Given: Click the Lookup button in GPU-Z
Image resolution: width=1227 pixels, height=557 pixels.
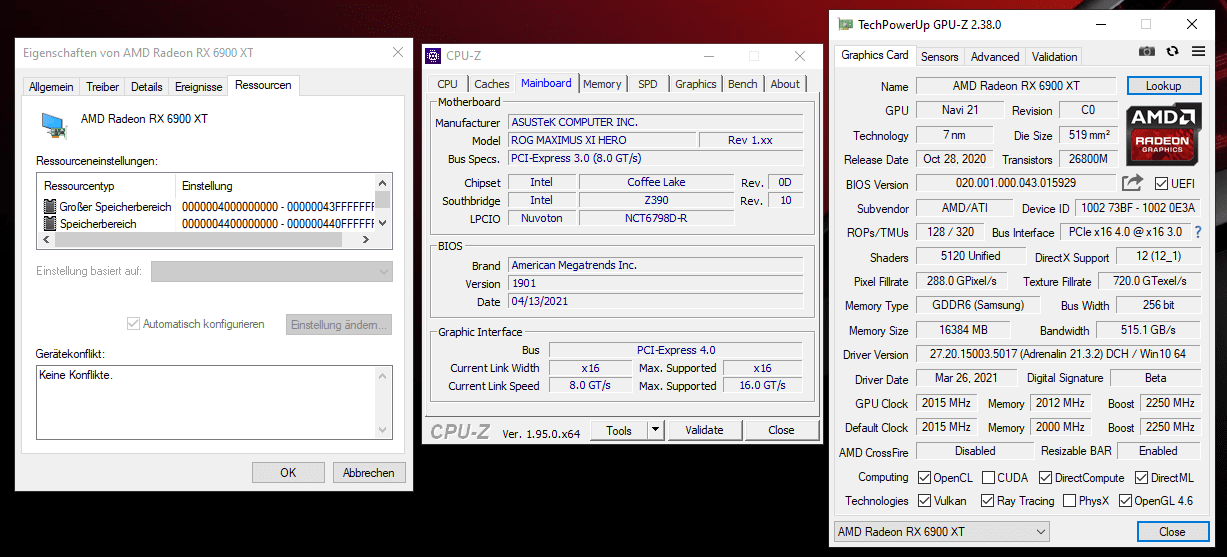Looking at the screenshot, I should click(x=1163, y=86).
